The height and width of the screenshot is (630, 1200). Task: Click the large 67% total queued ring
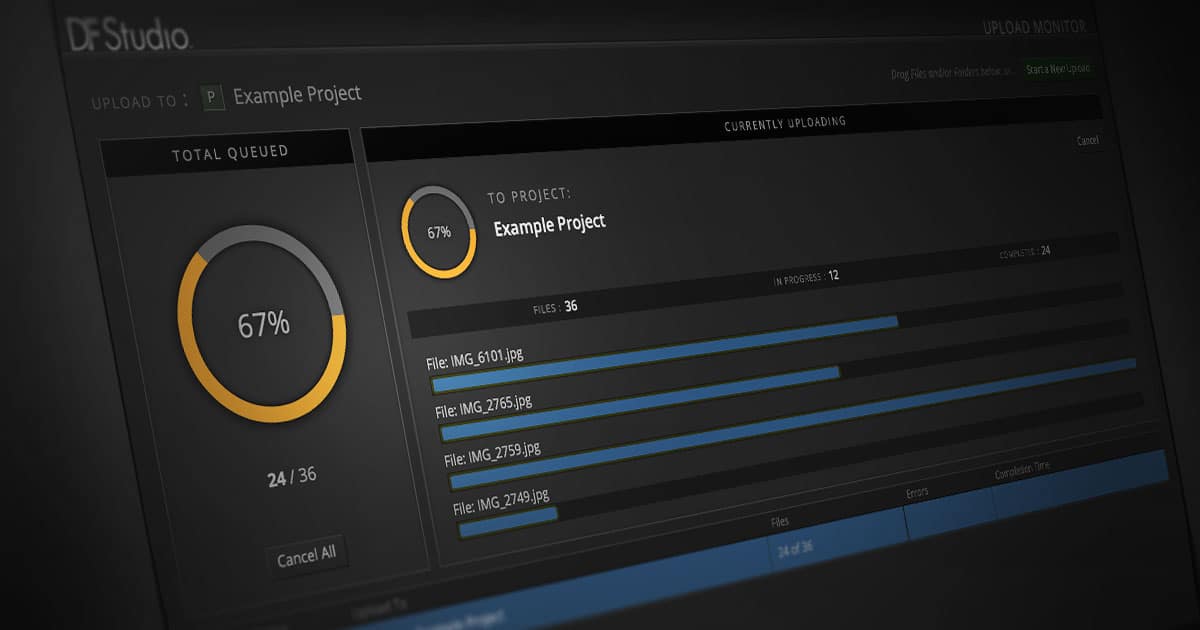262,324
